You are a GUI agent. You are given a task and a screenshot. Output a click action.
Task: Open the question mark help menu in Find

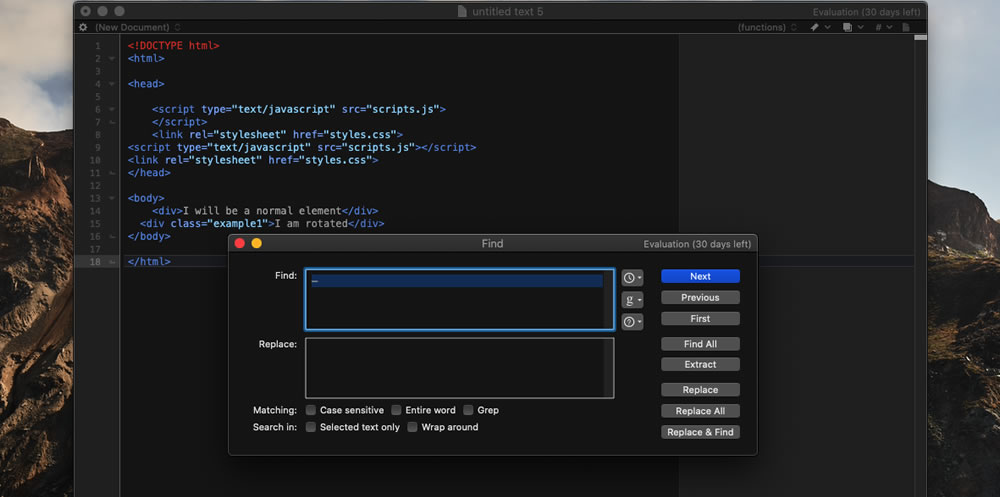[632, 322]
